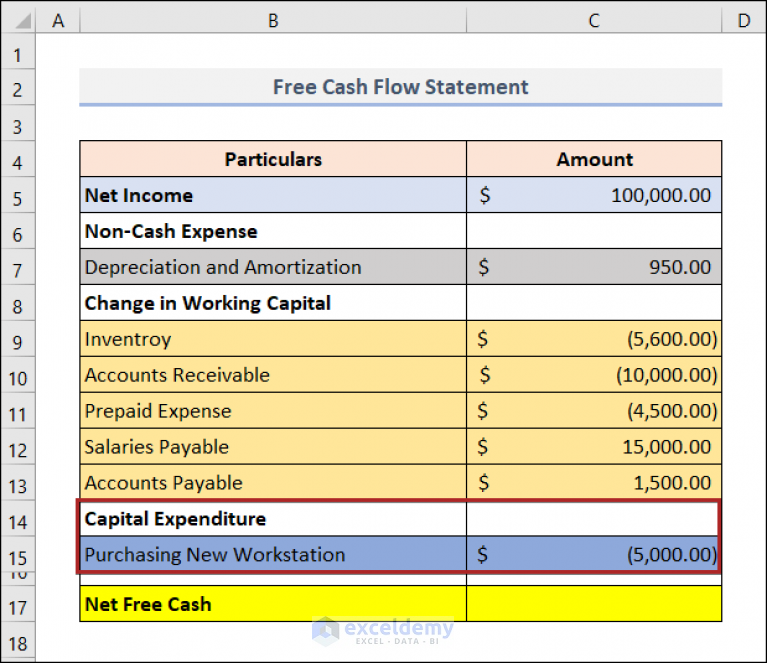Select the Net Income cell

tap(273, 196)
